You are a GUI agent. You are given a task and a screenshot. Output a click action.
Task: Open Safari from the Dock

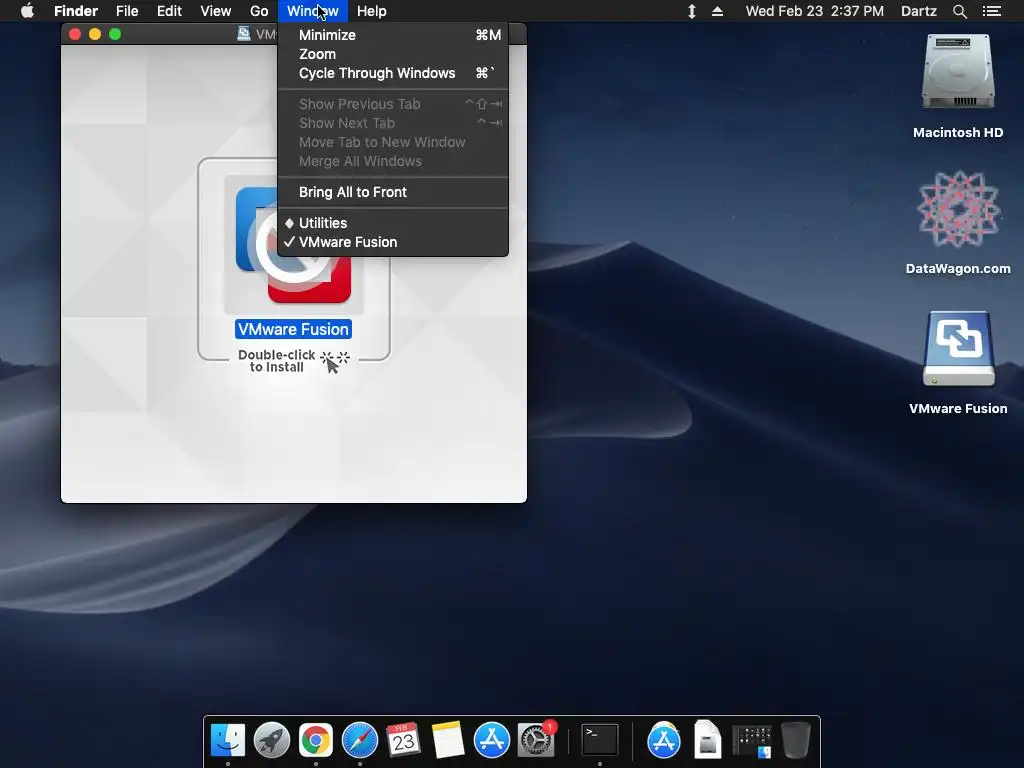360,740
